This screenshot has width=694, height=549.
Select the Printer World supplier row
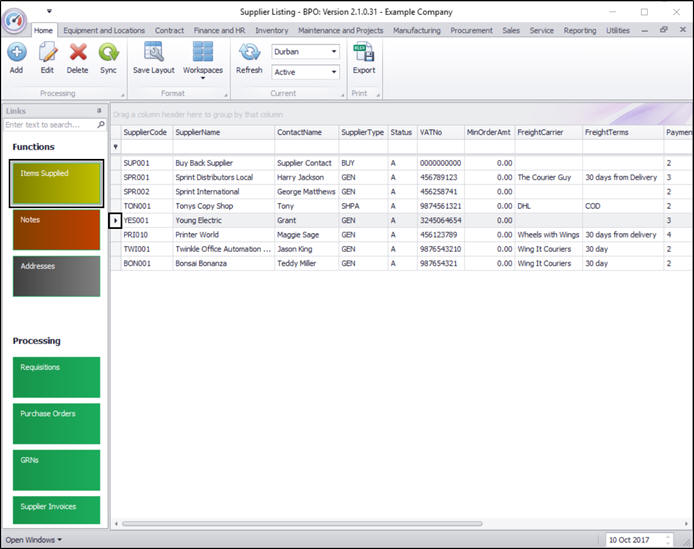(200, 234)
